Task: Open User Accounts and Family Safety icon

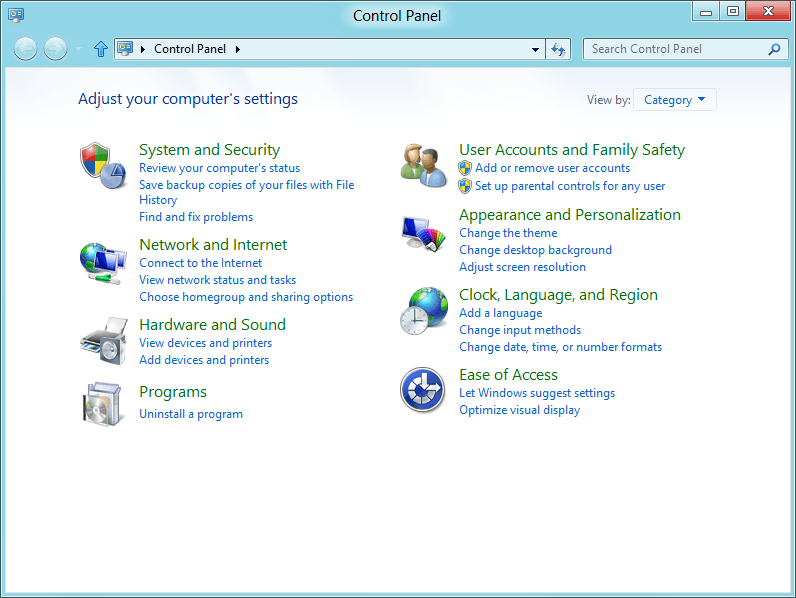Action: [x=423, y=164]
